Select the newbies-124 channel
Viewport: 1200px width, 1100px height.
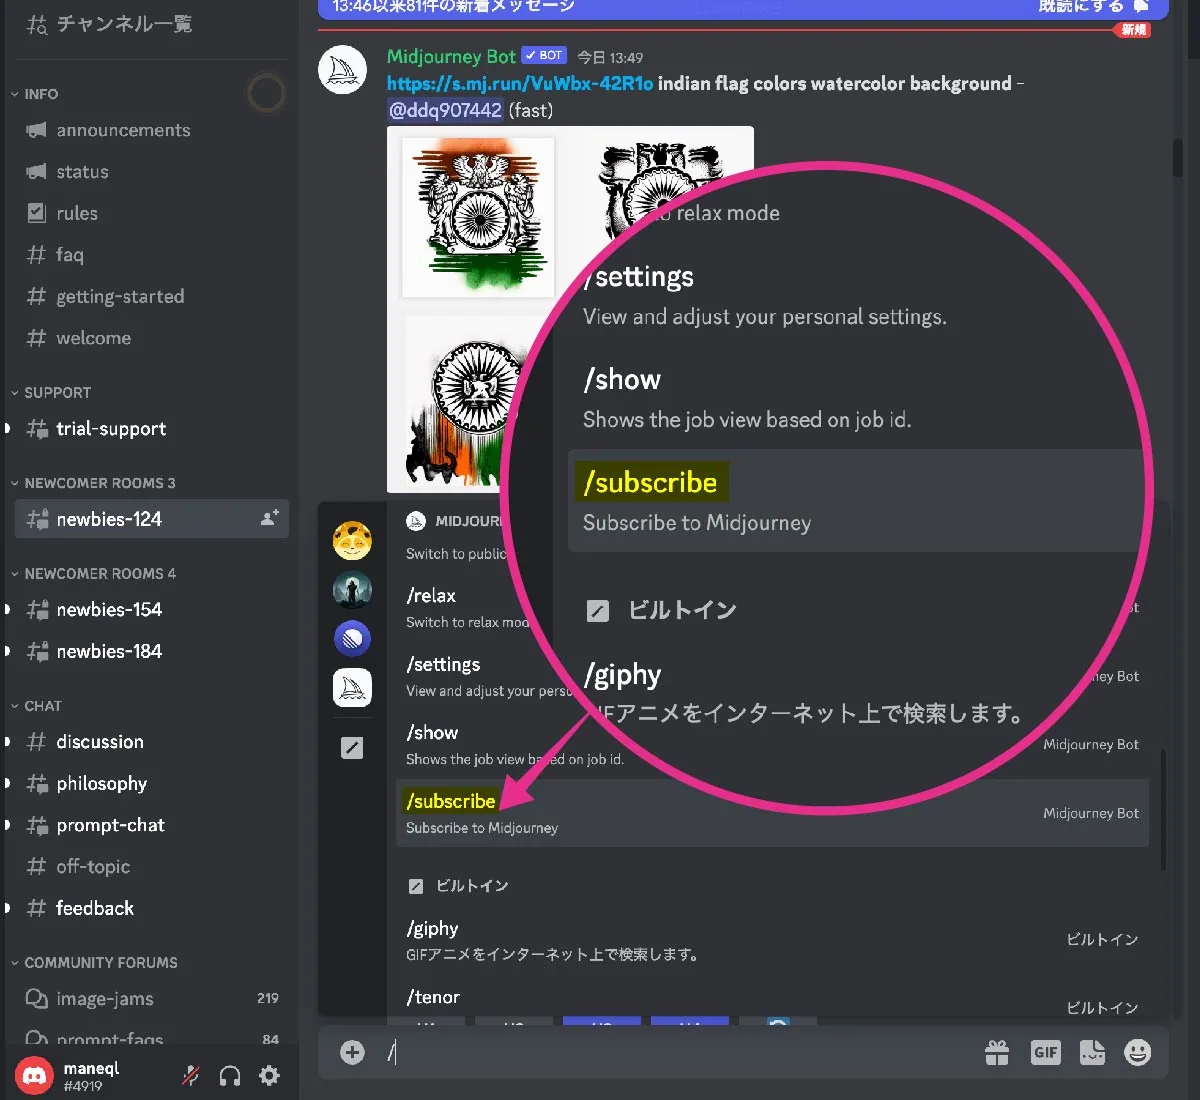point(152,519)
